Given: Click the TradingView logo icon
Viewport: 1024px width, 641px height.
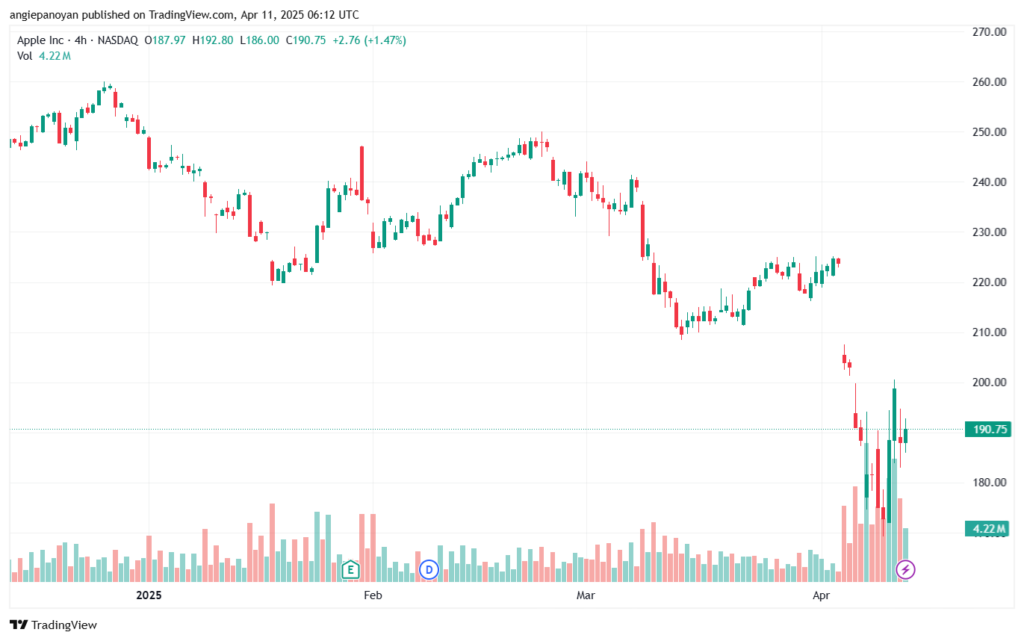Looking at the screenshot, I should click(18, 625).
